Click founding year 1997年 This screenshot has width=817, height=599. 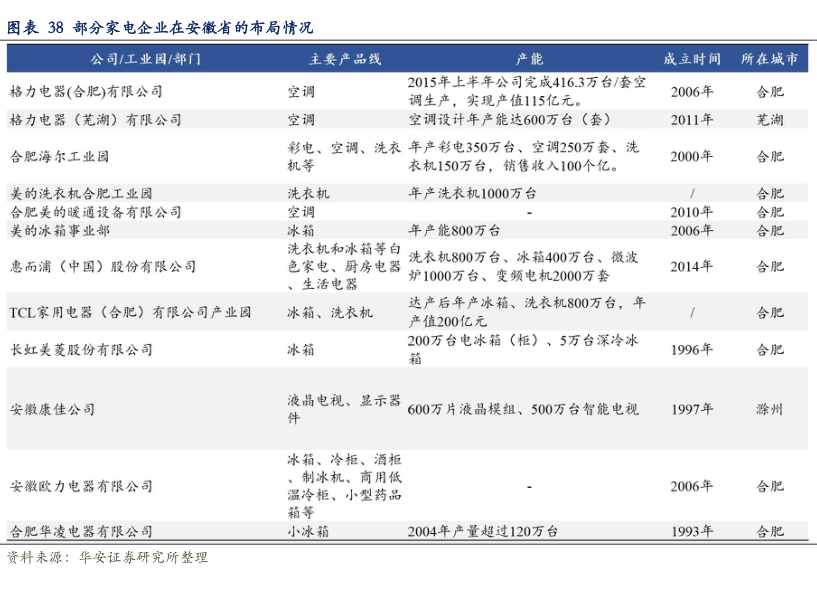pyautogui.click(x=692, y=409)
